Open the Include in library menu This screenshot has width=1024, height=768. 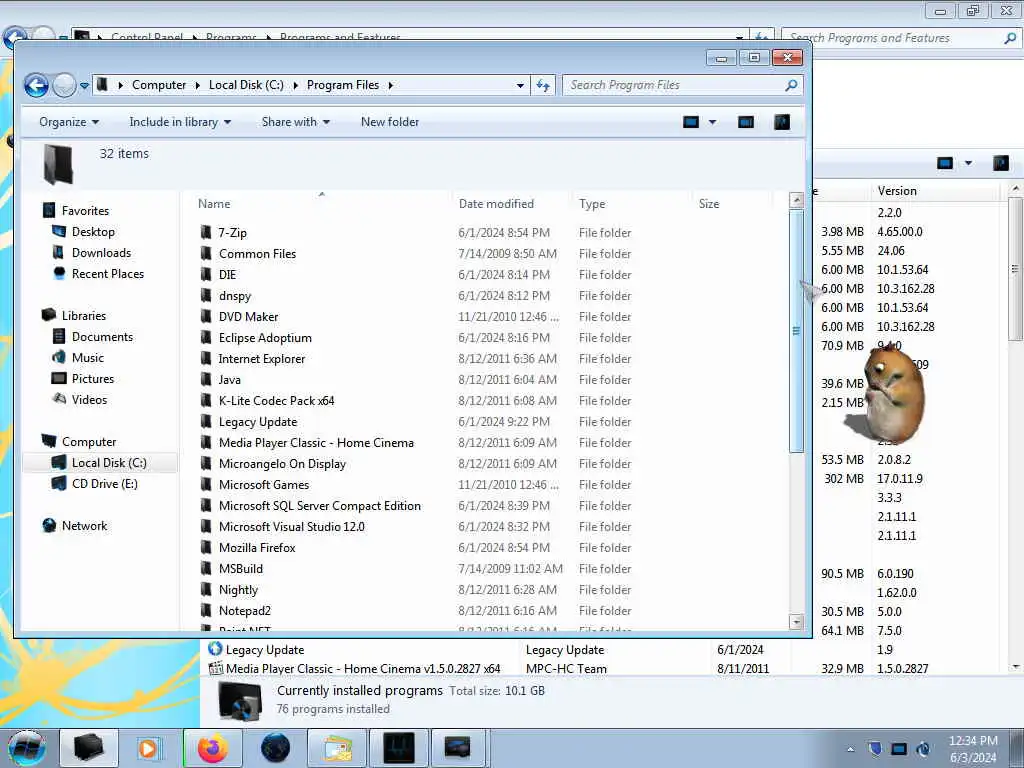(180, 122)
